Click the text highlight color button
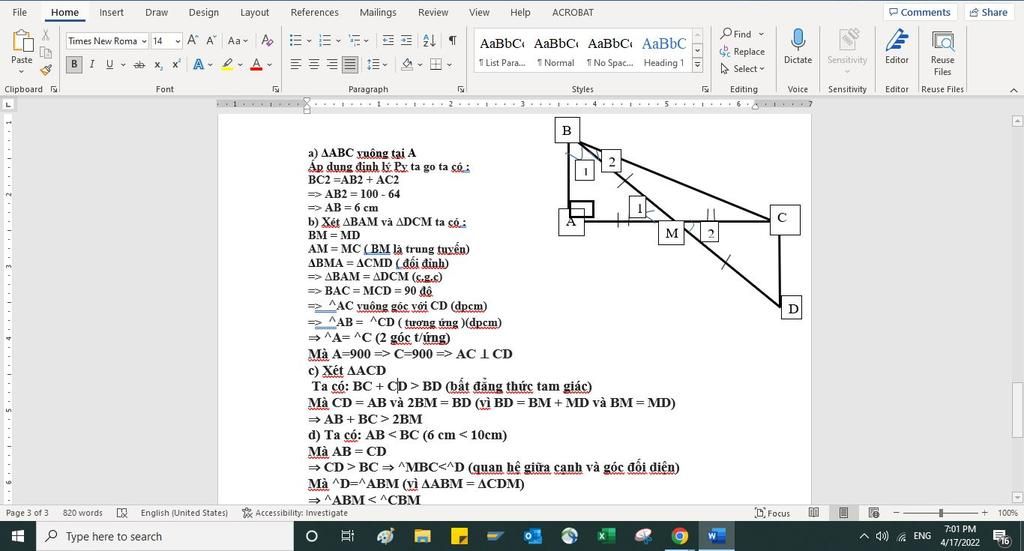 (227, 65)
